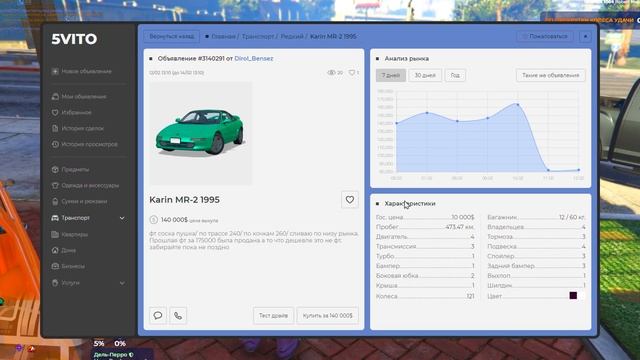The width and height of the screenshot is (640, 360).
Task: Click Пожаловаться button
Action: (544, 36)
